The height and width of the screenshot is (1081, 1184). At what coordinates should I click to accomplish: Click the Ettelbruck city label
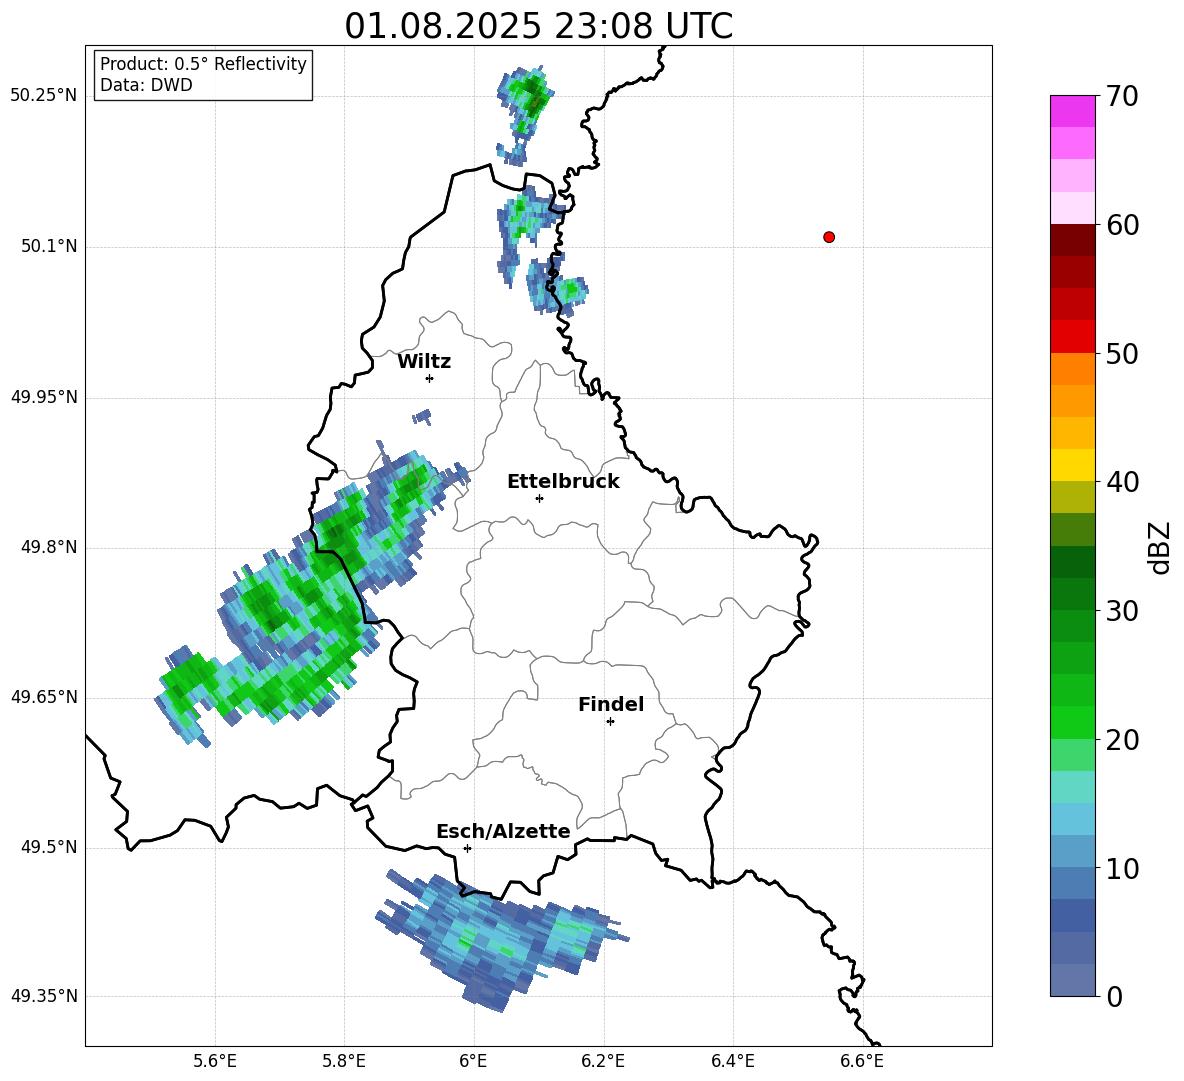pyautogui.click(x=563, y=482)
